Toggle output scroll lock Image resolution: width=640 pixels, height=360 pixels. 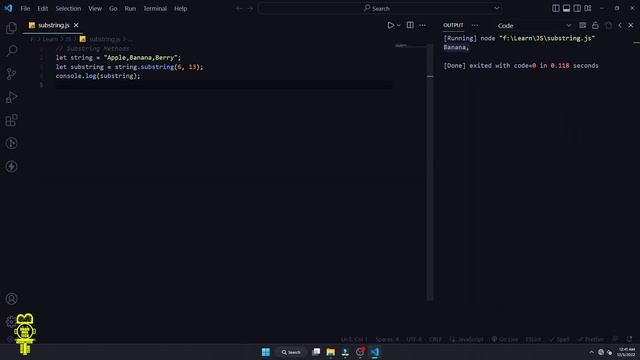tap(595, 25)
